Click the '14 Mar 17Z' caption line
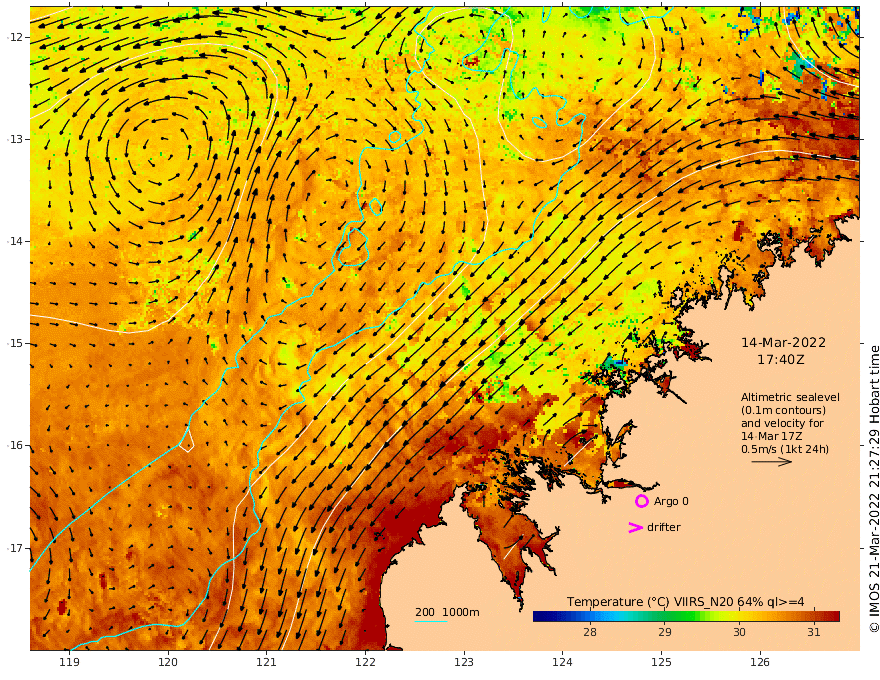The height and width of the screenshot is (680, 880). point(772,436)
